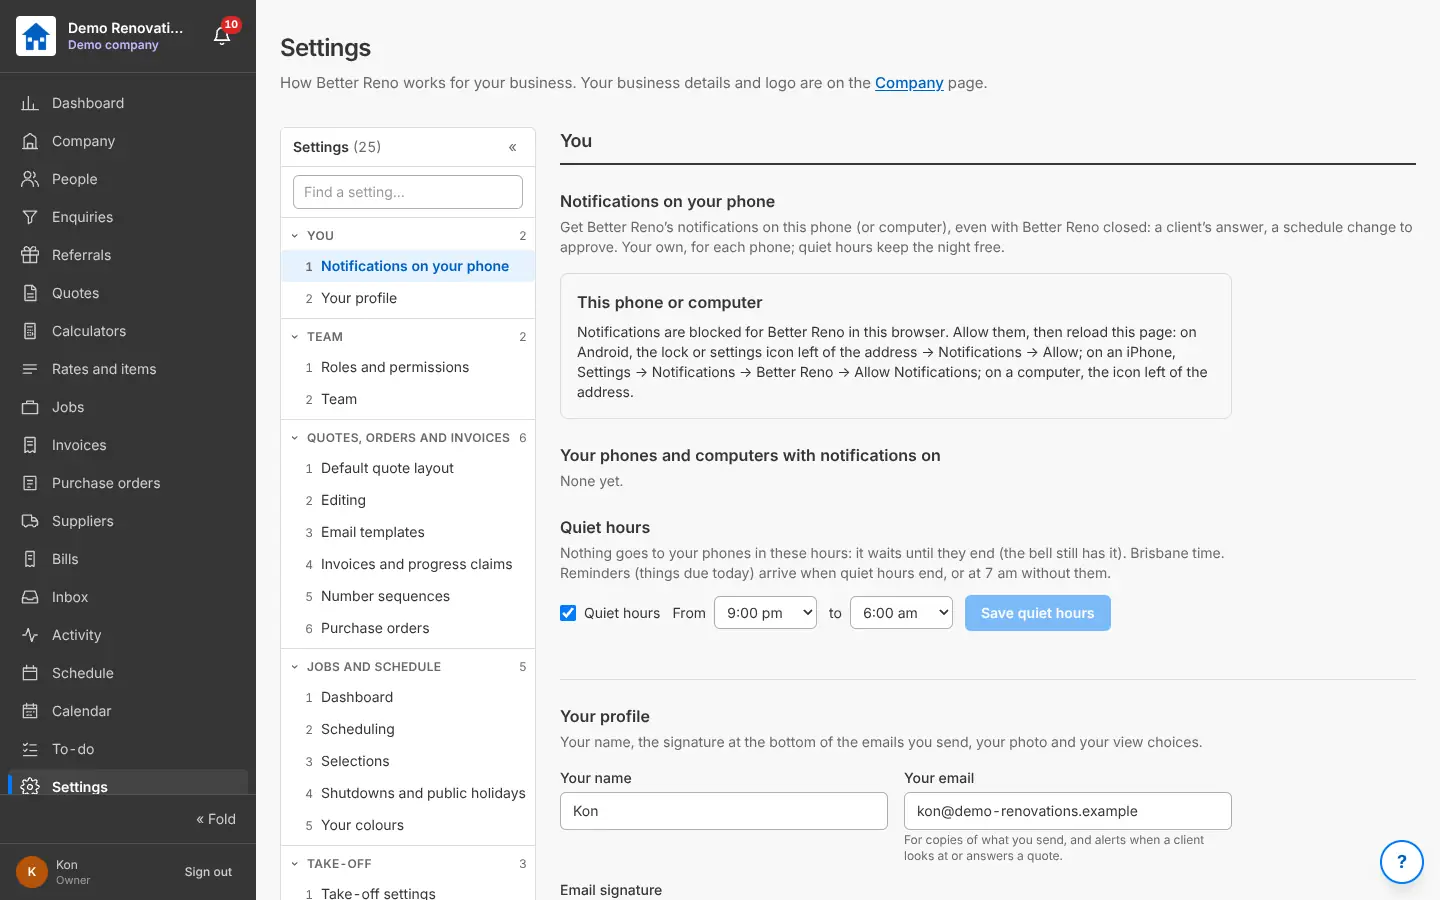Fold the sidebar
Screen dimensions: 1440x900
216,819
